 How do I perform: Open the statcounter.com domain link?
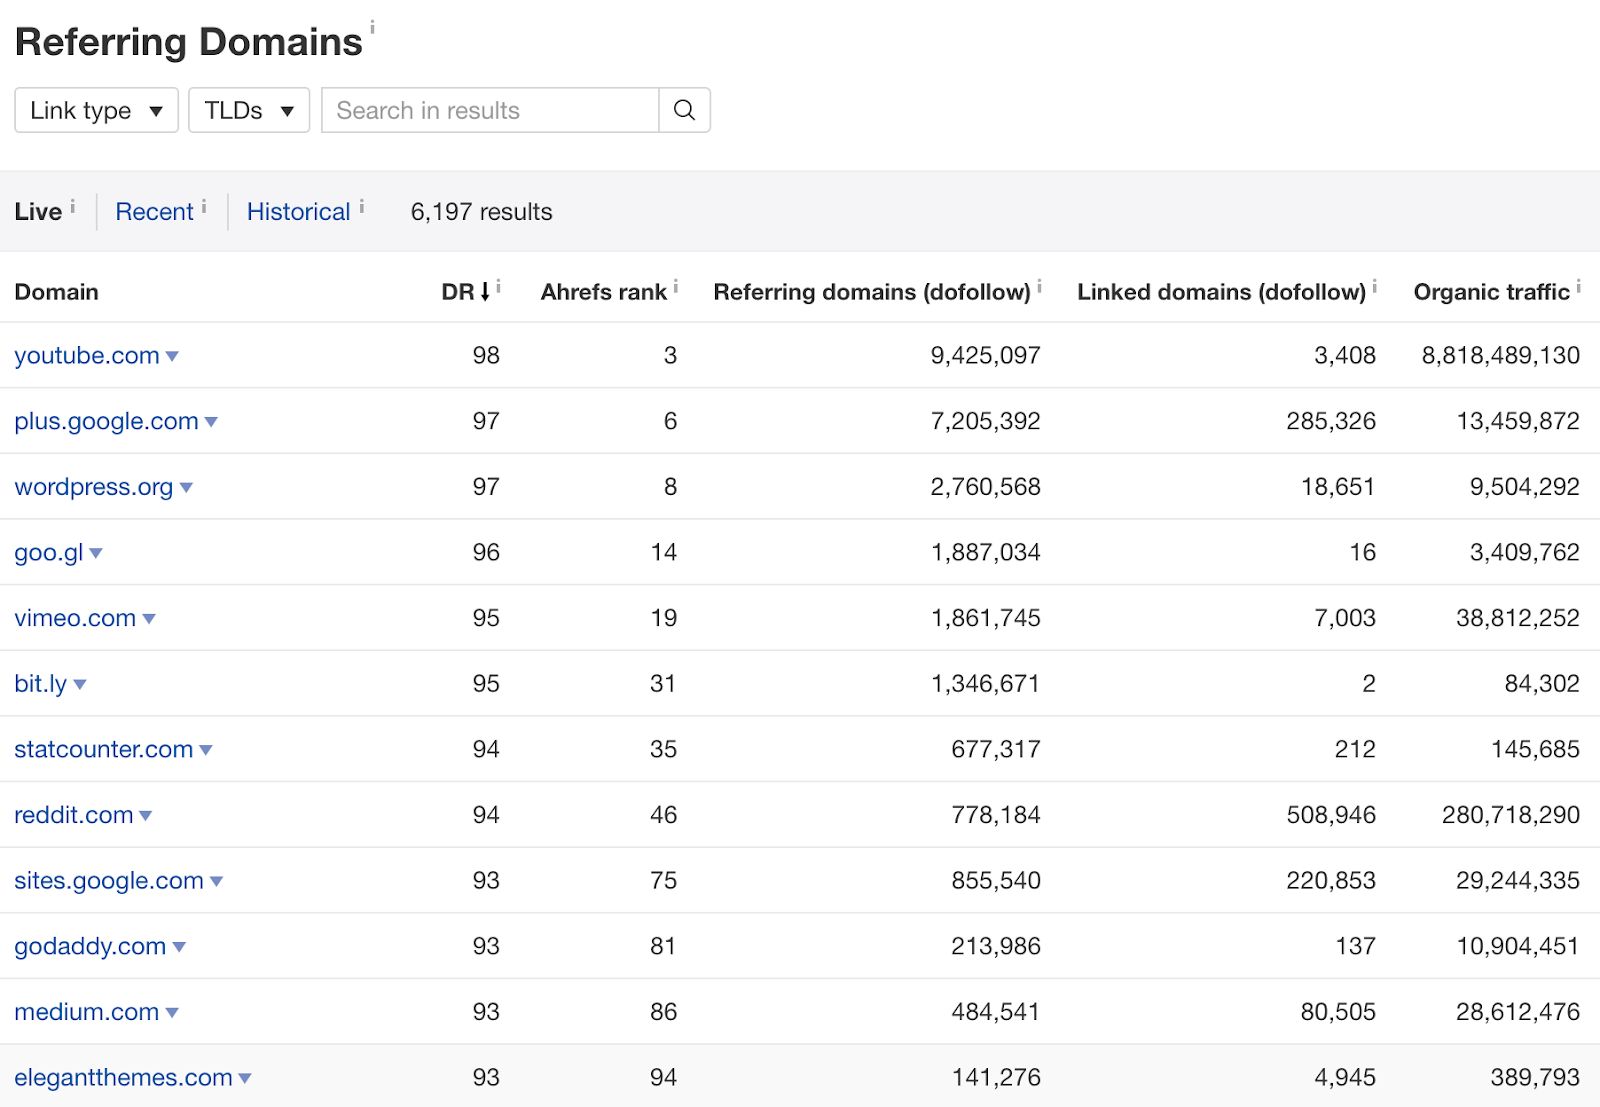click(x=104, y=749)
